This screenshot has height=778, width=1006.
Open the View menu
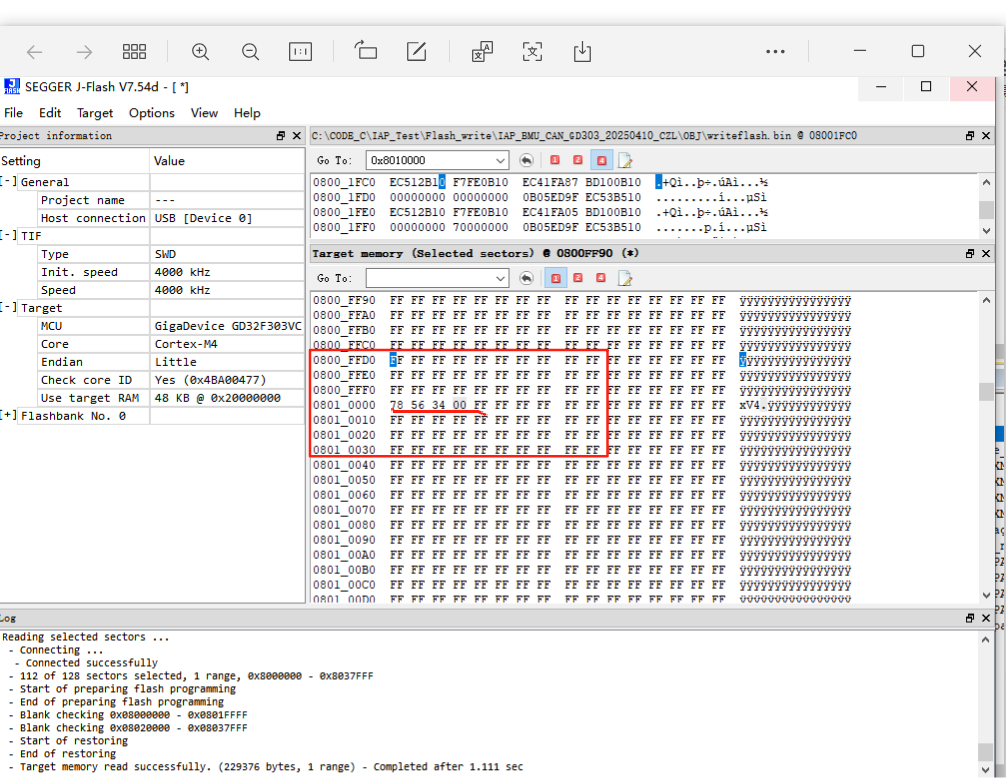click(204, 113)
